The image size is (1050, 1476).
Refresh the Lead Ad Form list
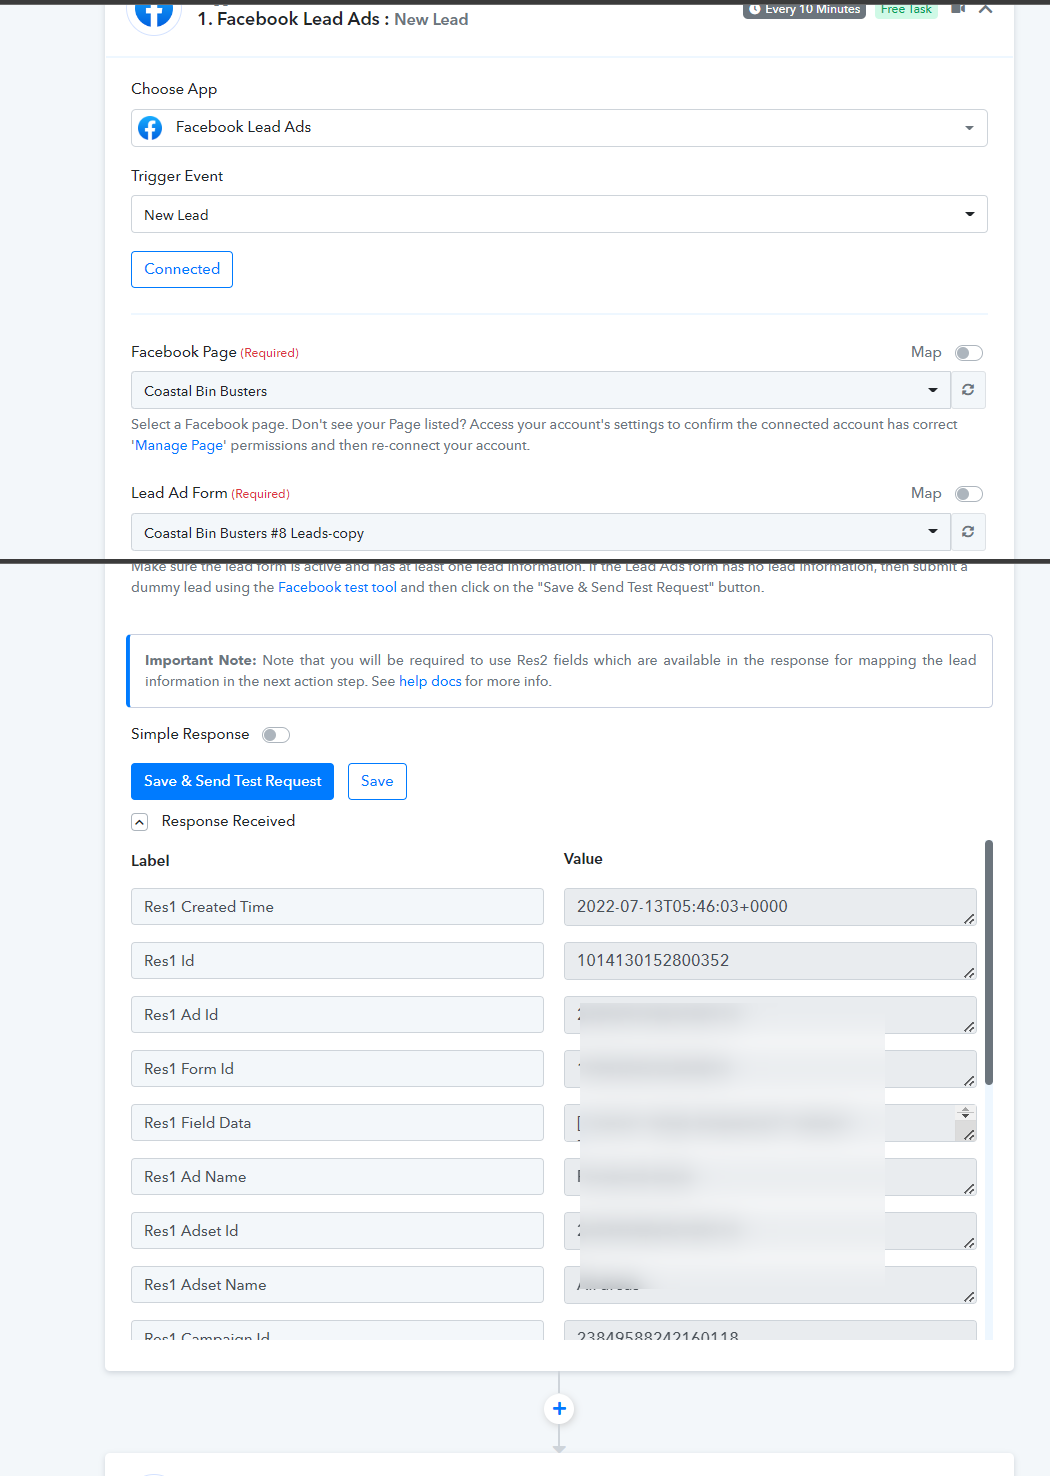tap(968, 532)
